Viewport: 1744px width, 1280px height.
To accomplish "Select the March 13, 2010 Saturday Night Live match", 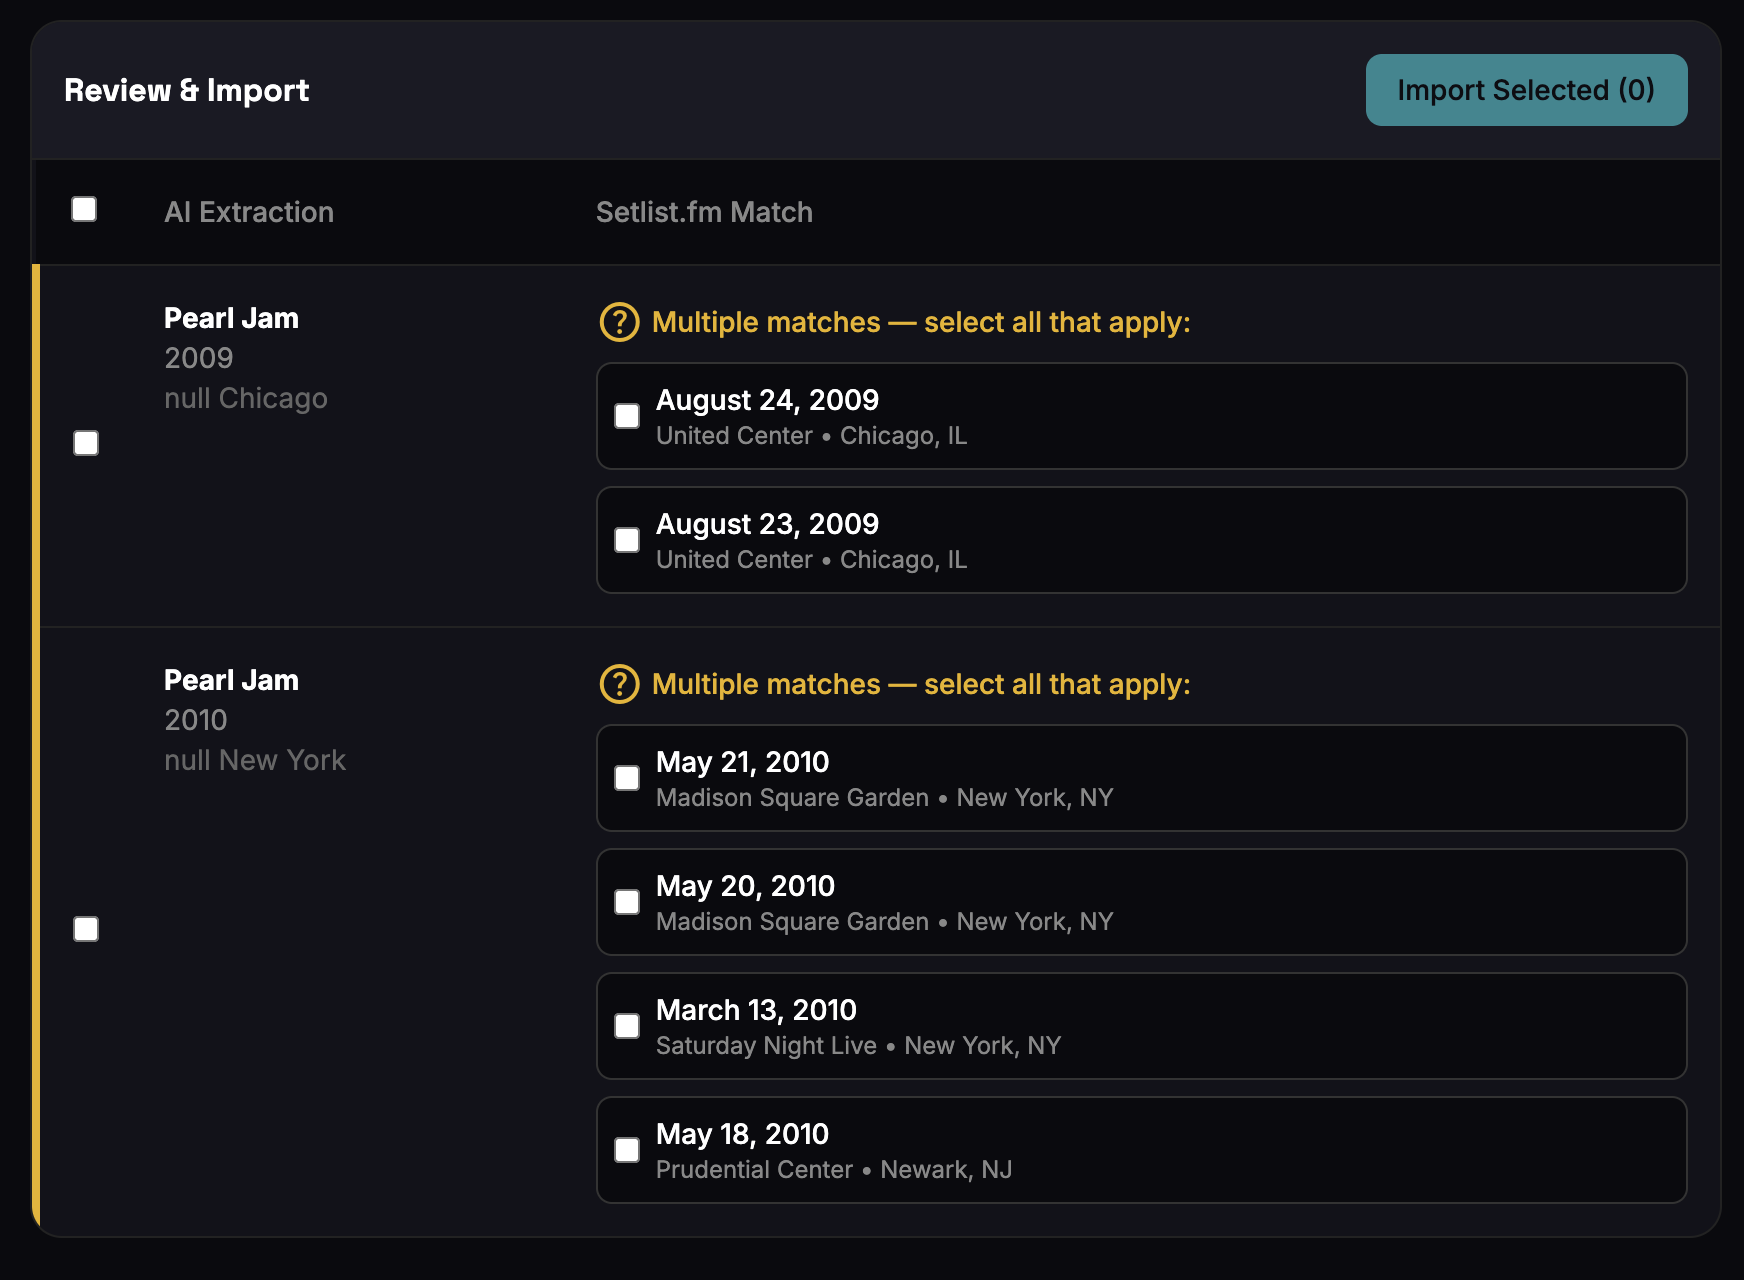I will (x=627, y=1026).
